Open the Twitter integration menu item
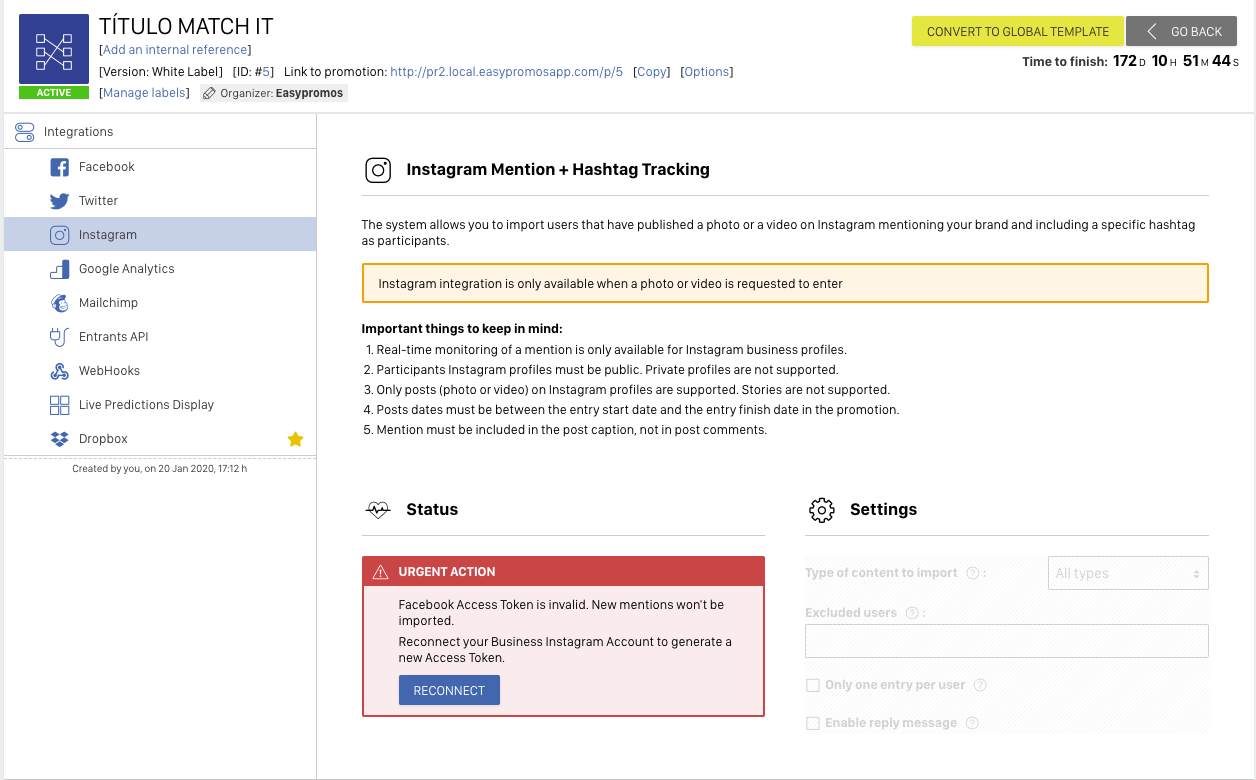Screen dimensions: 1256x780 (x=160, y=201)
